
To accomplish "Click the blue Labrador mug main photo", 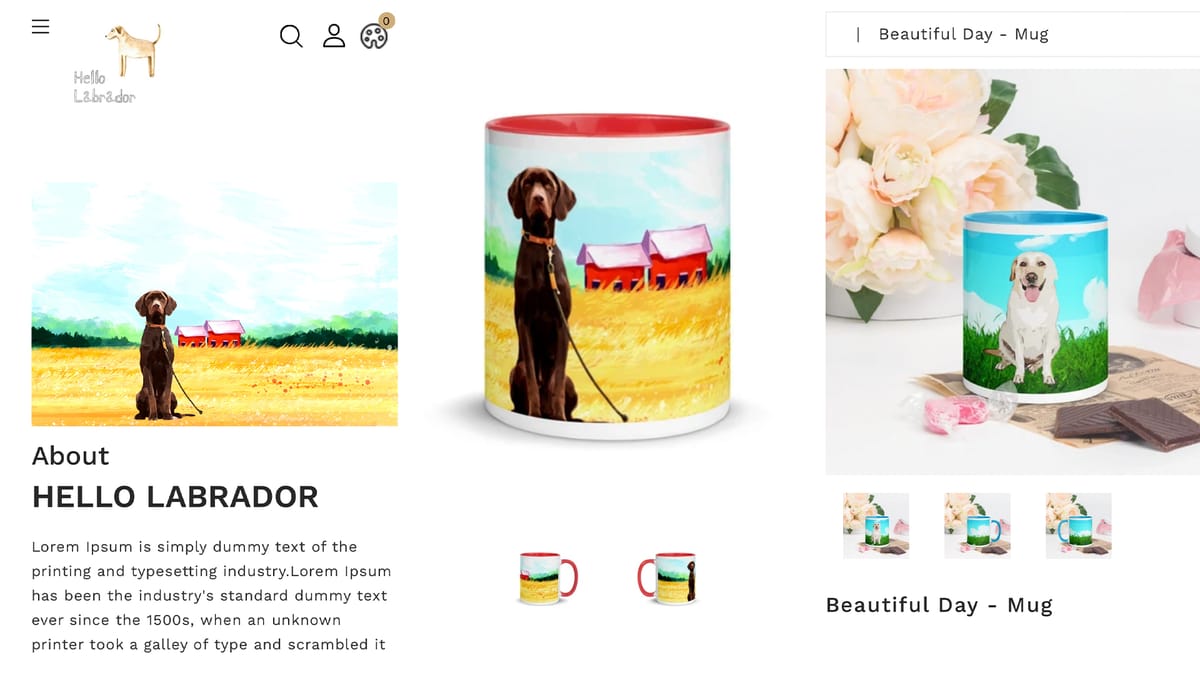I will (1012, 271).
